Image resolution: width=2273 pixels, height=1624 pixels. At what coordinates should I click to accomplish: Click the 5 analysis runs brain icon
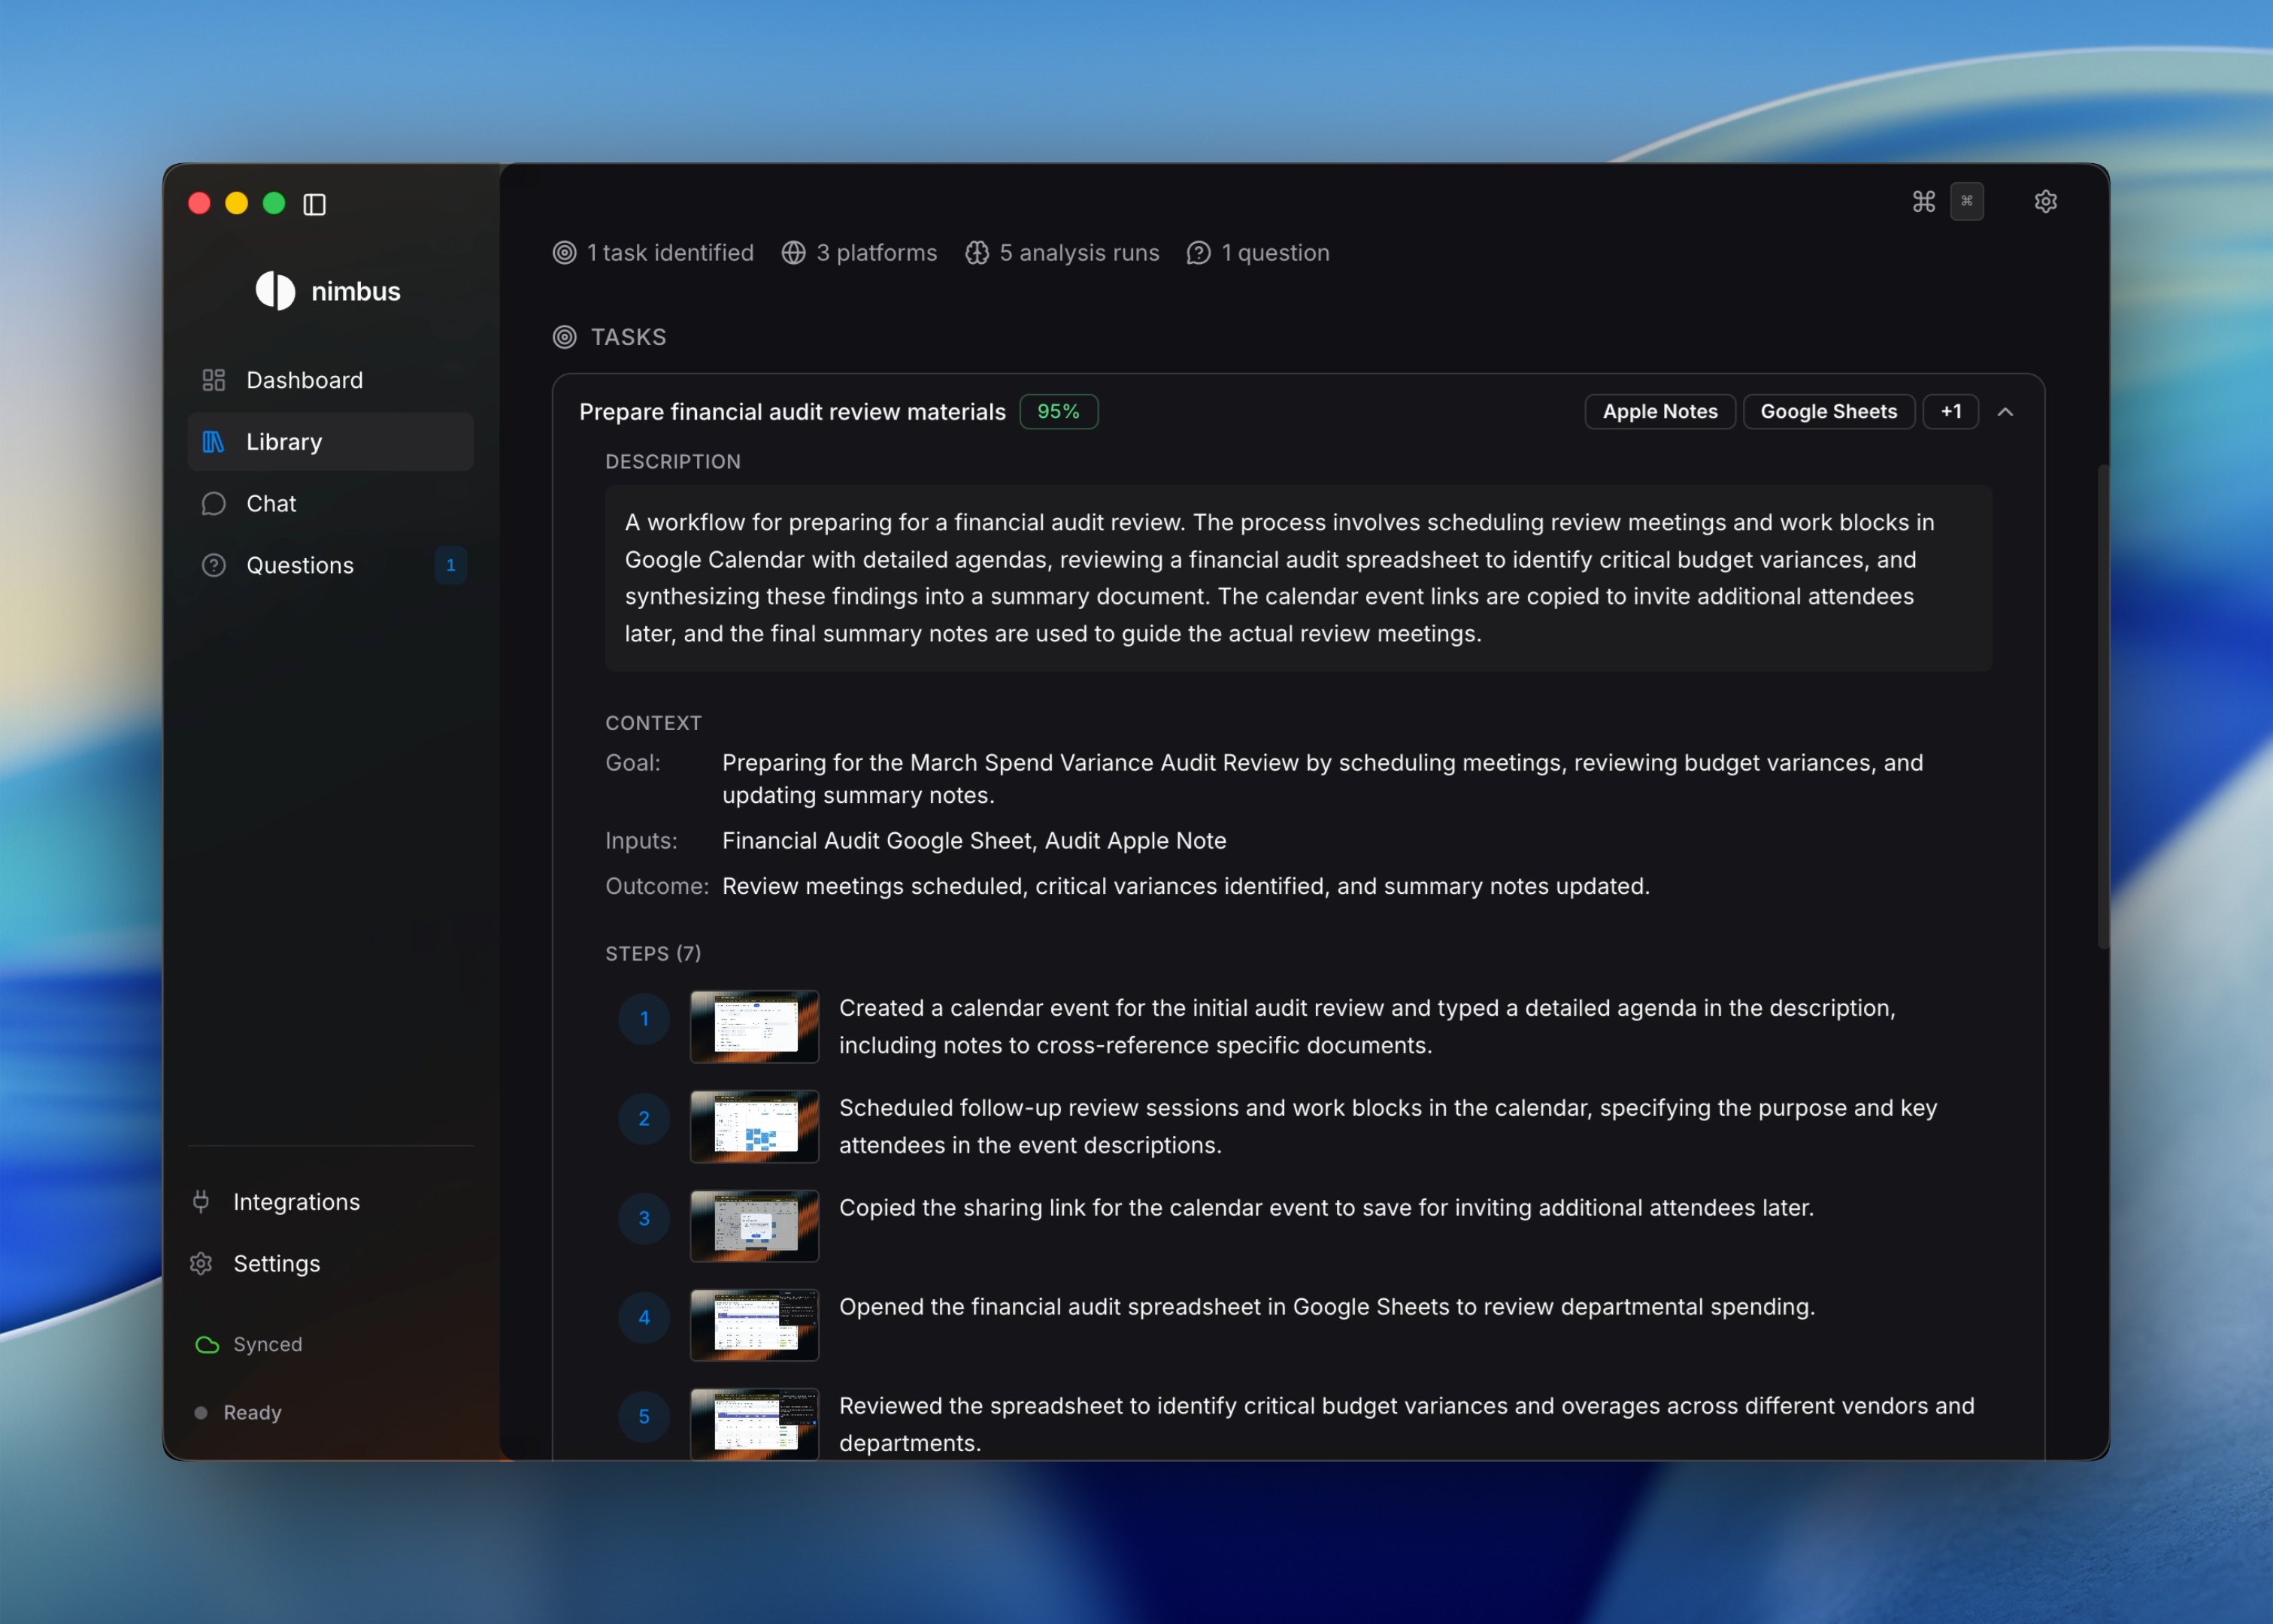click(x=977, y=253)
